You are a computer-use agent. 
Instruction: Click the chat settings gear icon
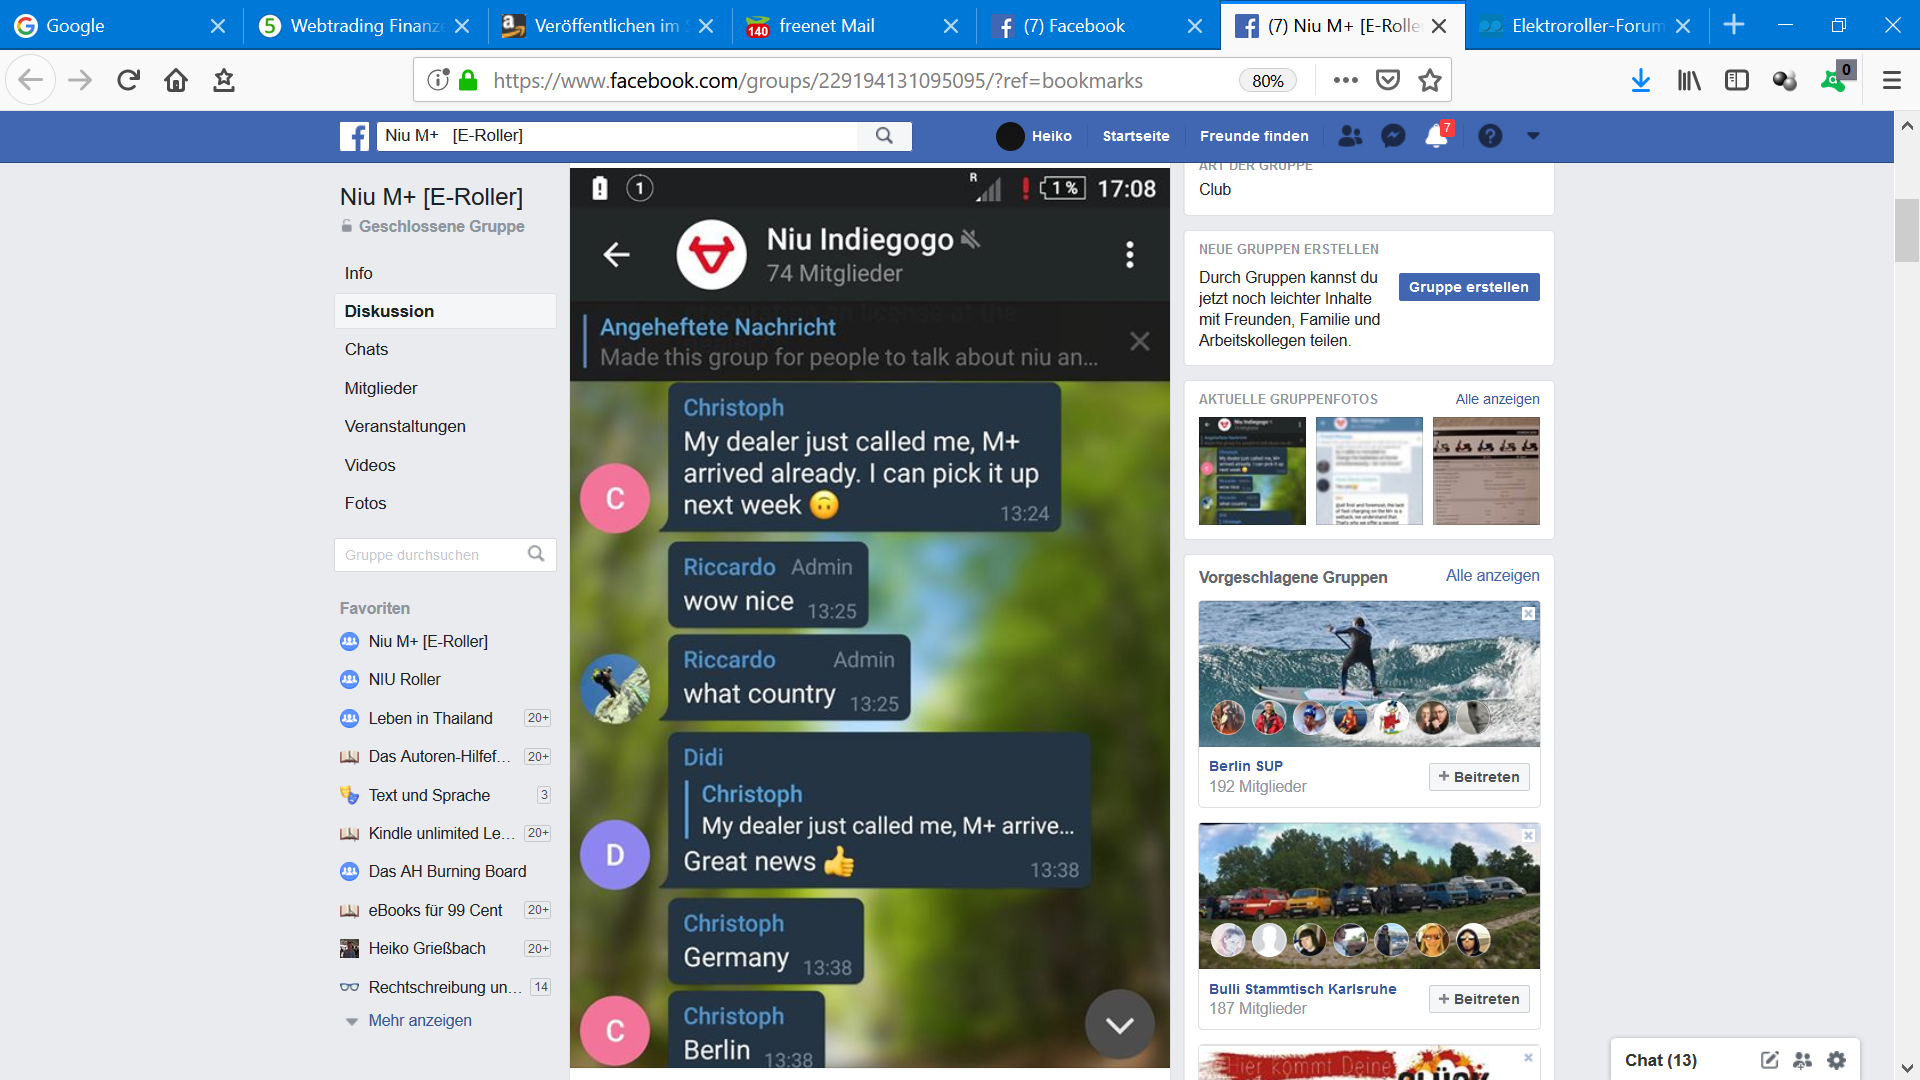pos(1837,1060)
